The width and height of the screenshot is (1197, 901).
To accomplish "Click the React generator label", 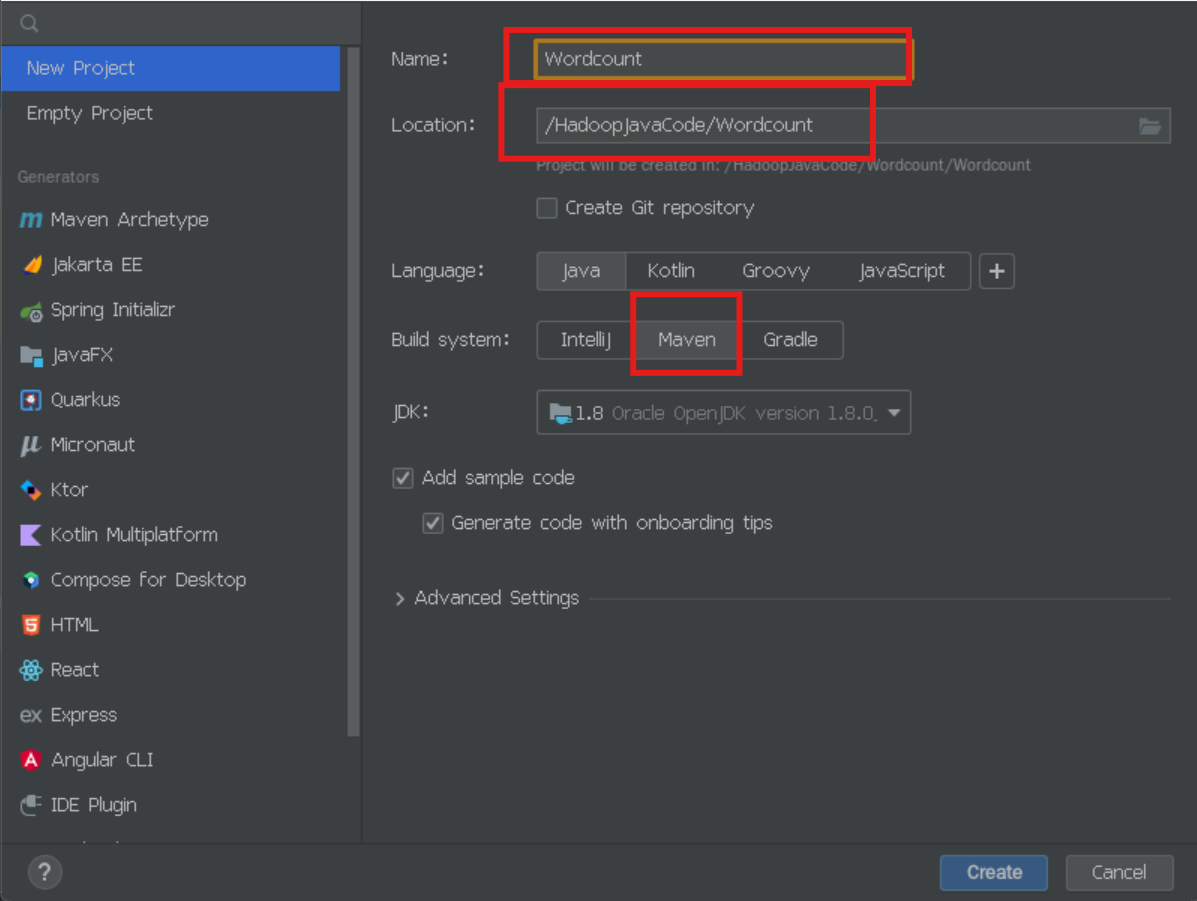I will click(x=75, y=670).
